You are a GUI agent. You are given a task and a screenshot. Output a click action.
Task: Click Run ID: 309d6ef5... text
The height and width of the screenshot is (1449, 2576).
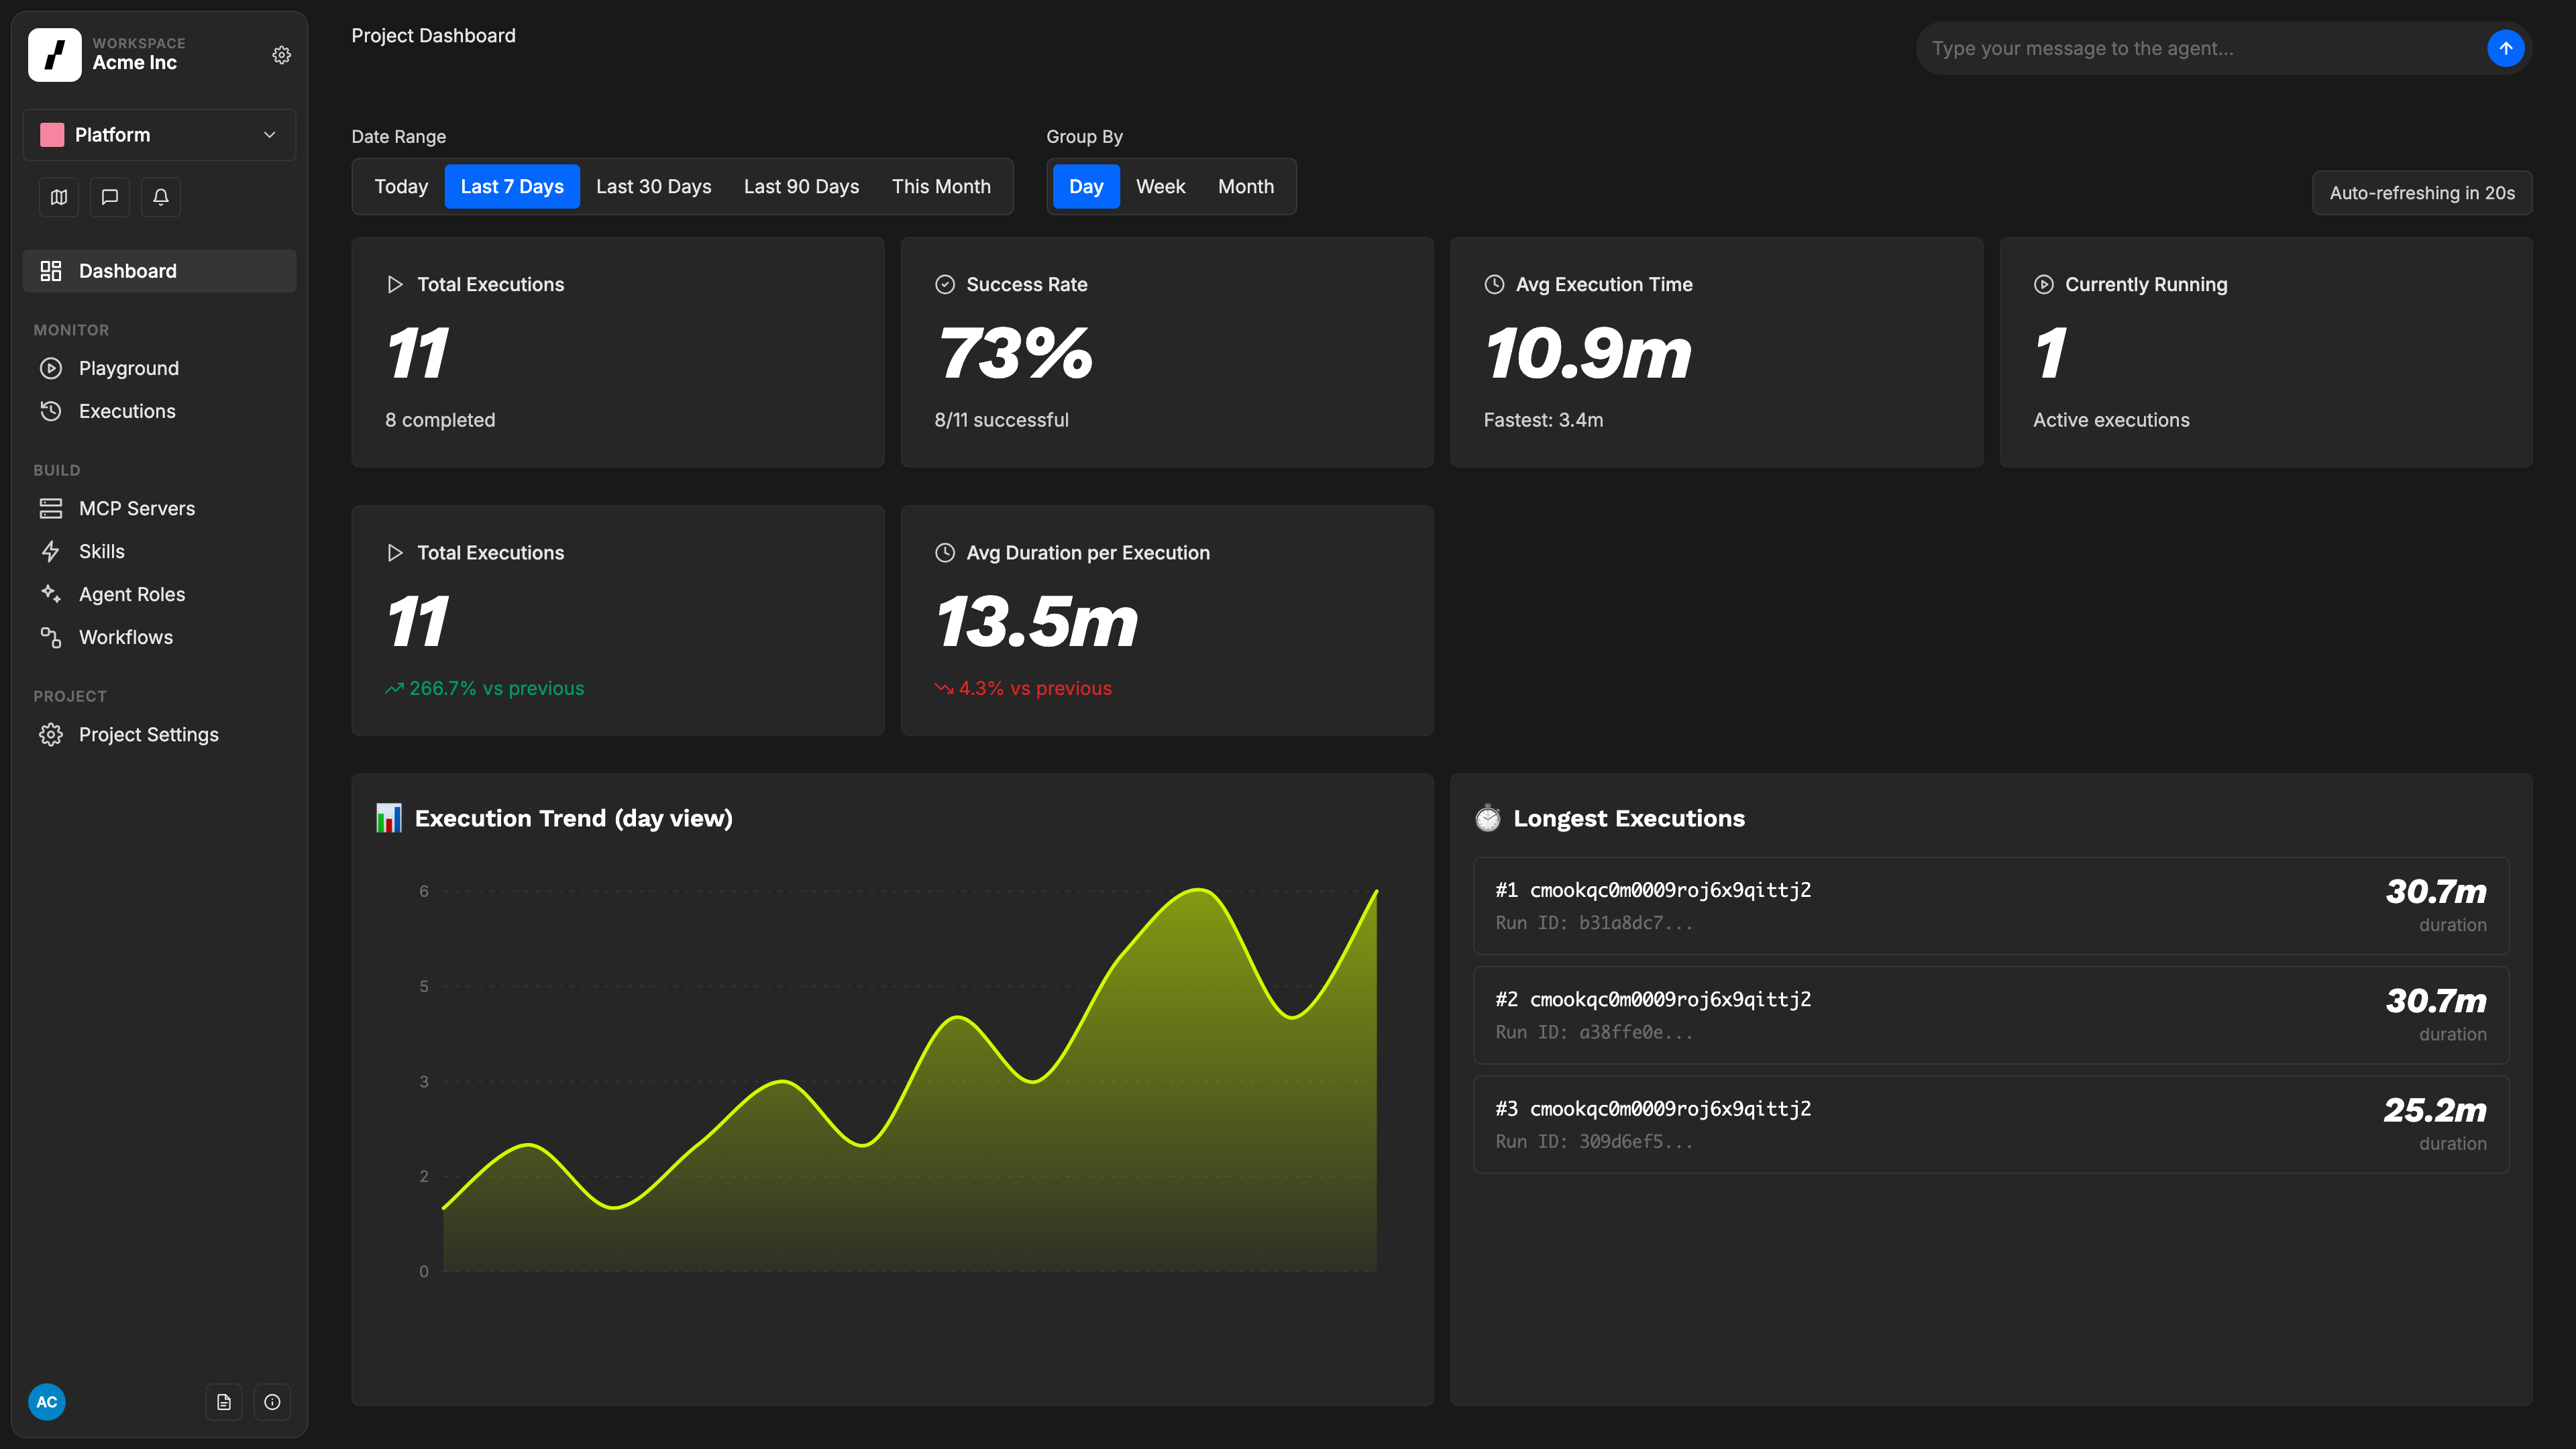[1594, 1141]
